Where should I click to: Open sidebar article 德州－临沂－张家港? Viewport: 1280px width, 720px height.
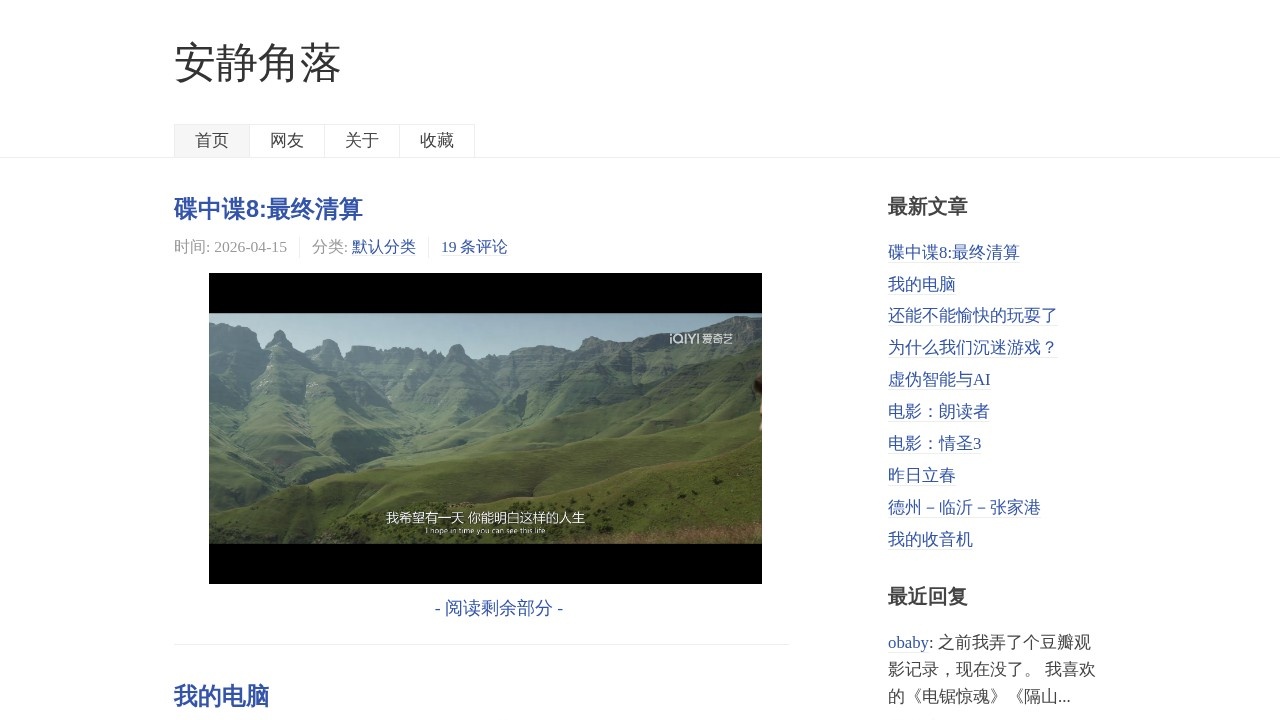[964, 508]
